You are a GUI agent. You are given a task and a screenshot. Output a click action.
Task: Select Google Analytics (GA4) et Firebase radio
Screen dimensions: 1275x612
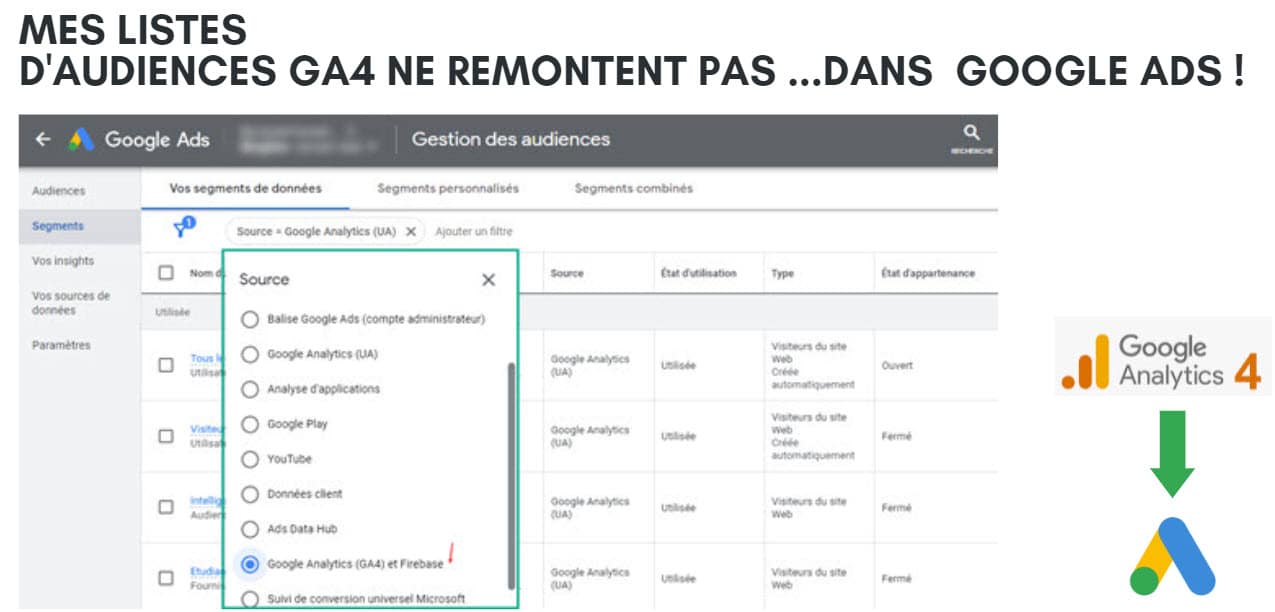click(250, 564)
